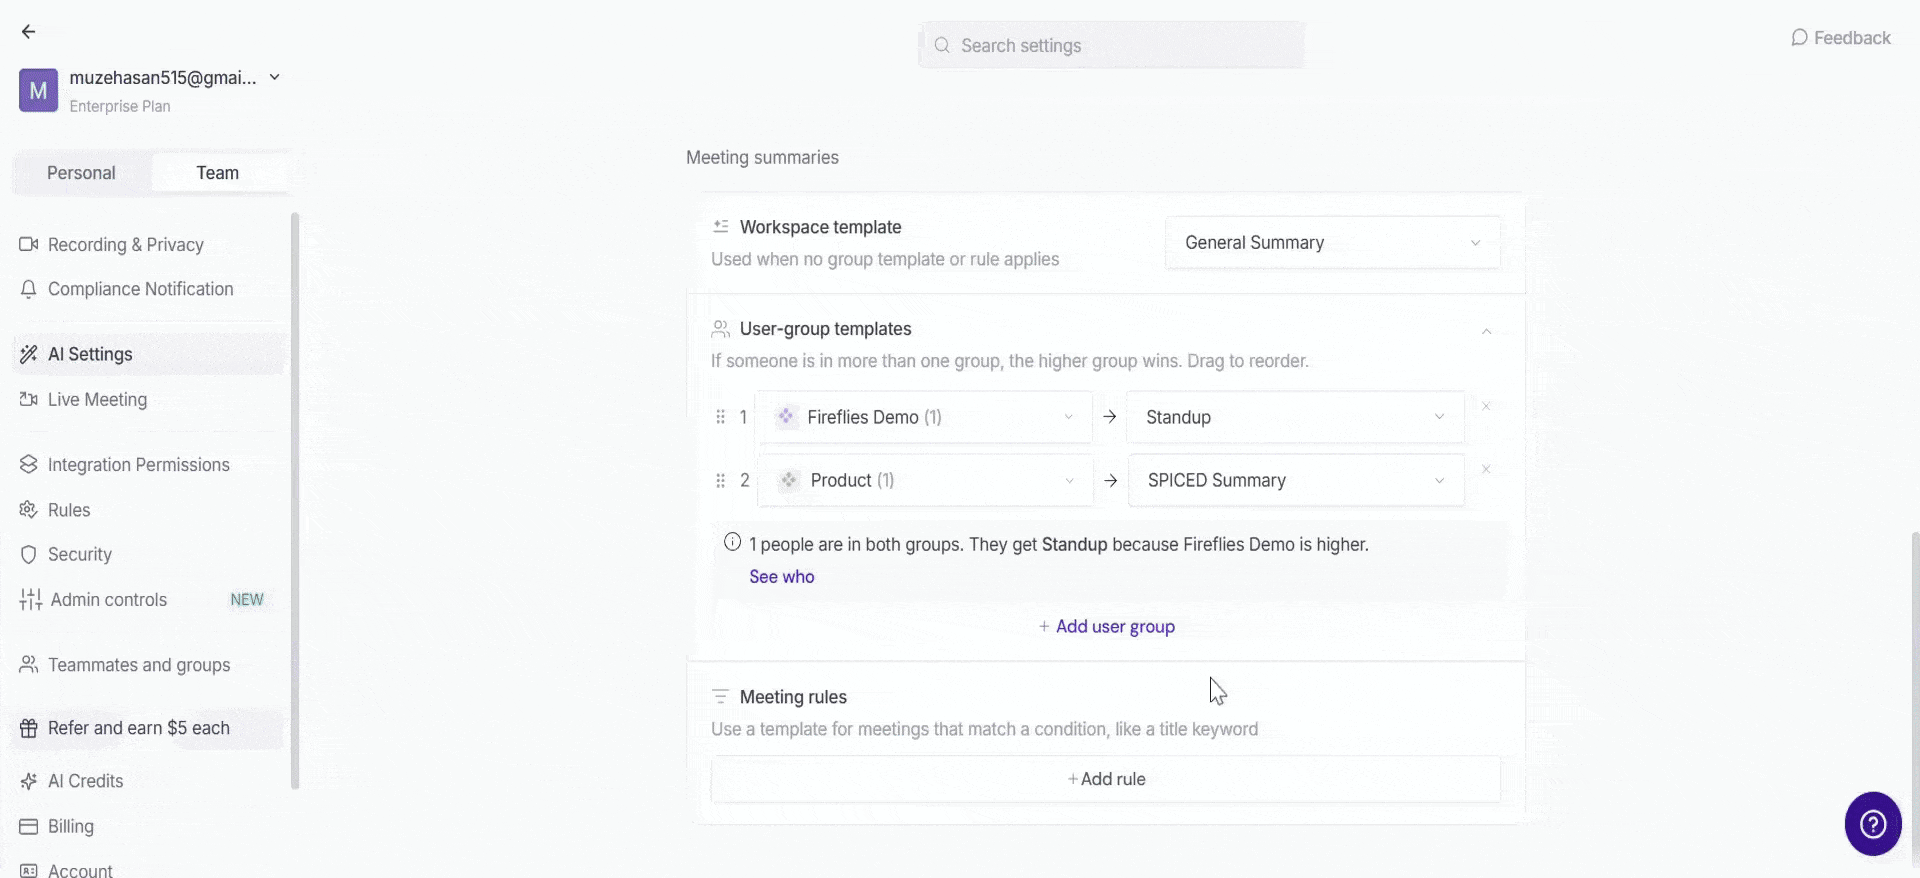1920x878 pixels.
Task: Click the sidebar scrollbar
Action: (x=295, y=500)
